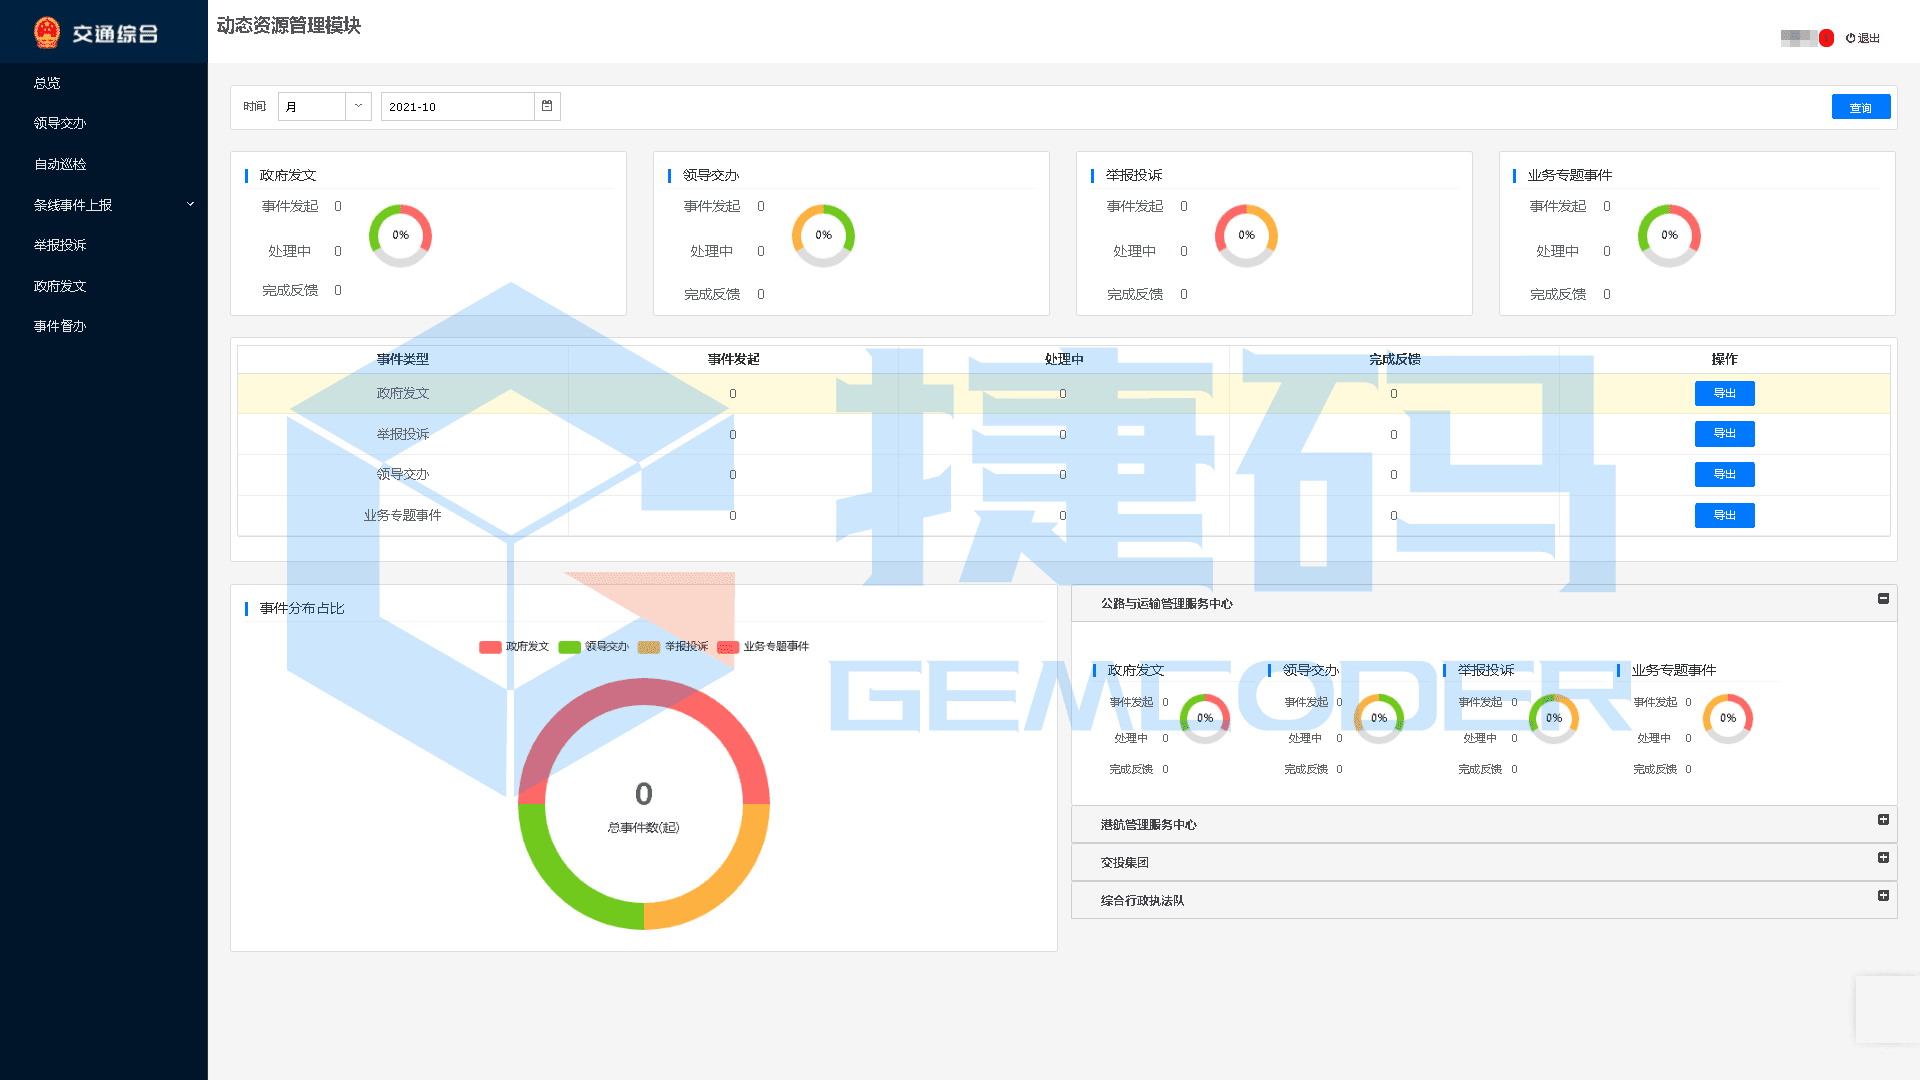Screen dimensions: 1920x1080
Task: Click the red notification badge showing 1
Action: 1825,38
